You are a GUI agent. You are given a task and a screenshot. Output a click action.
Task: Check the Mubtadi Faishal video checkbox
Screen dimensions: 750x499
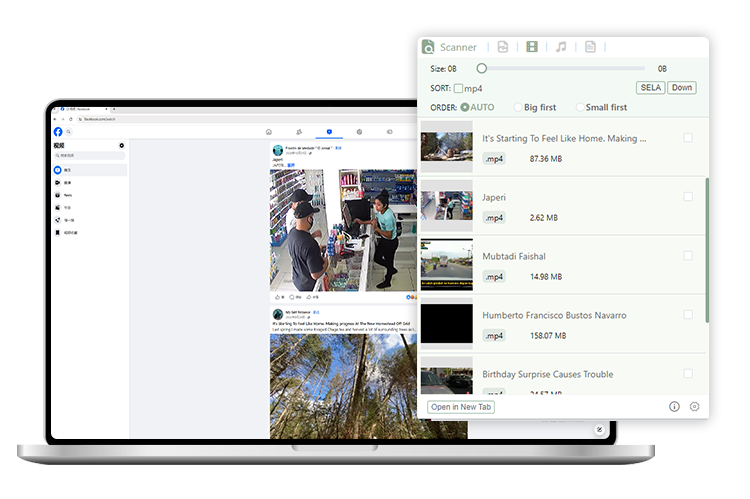688,255
